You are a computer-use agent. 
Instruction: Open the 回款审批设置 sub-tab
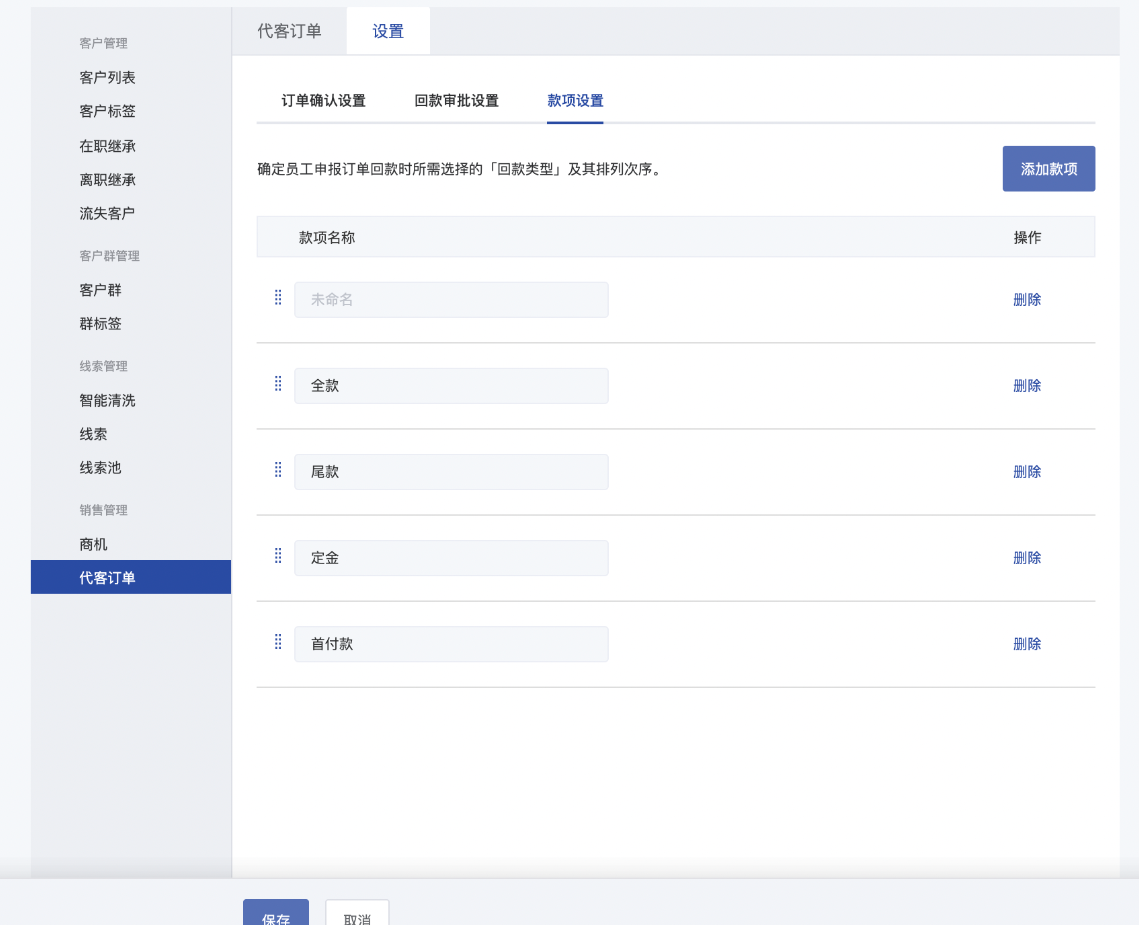[456, 101]
